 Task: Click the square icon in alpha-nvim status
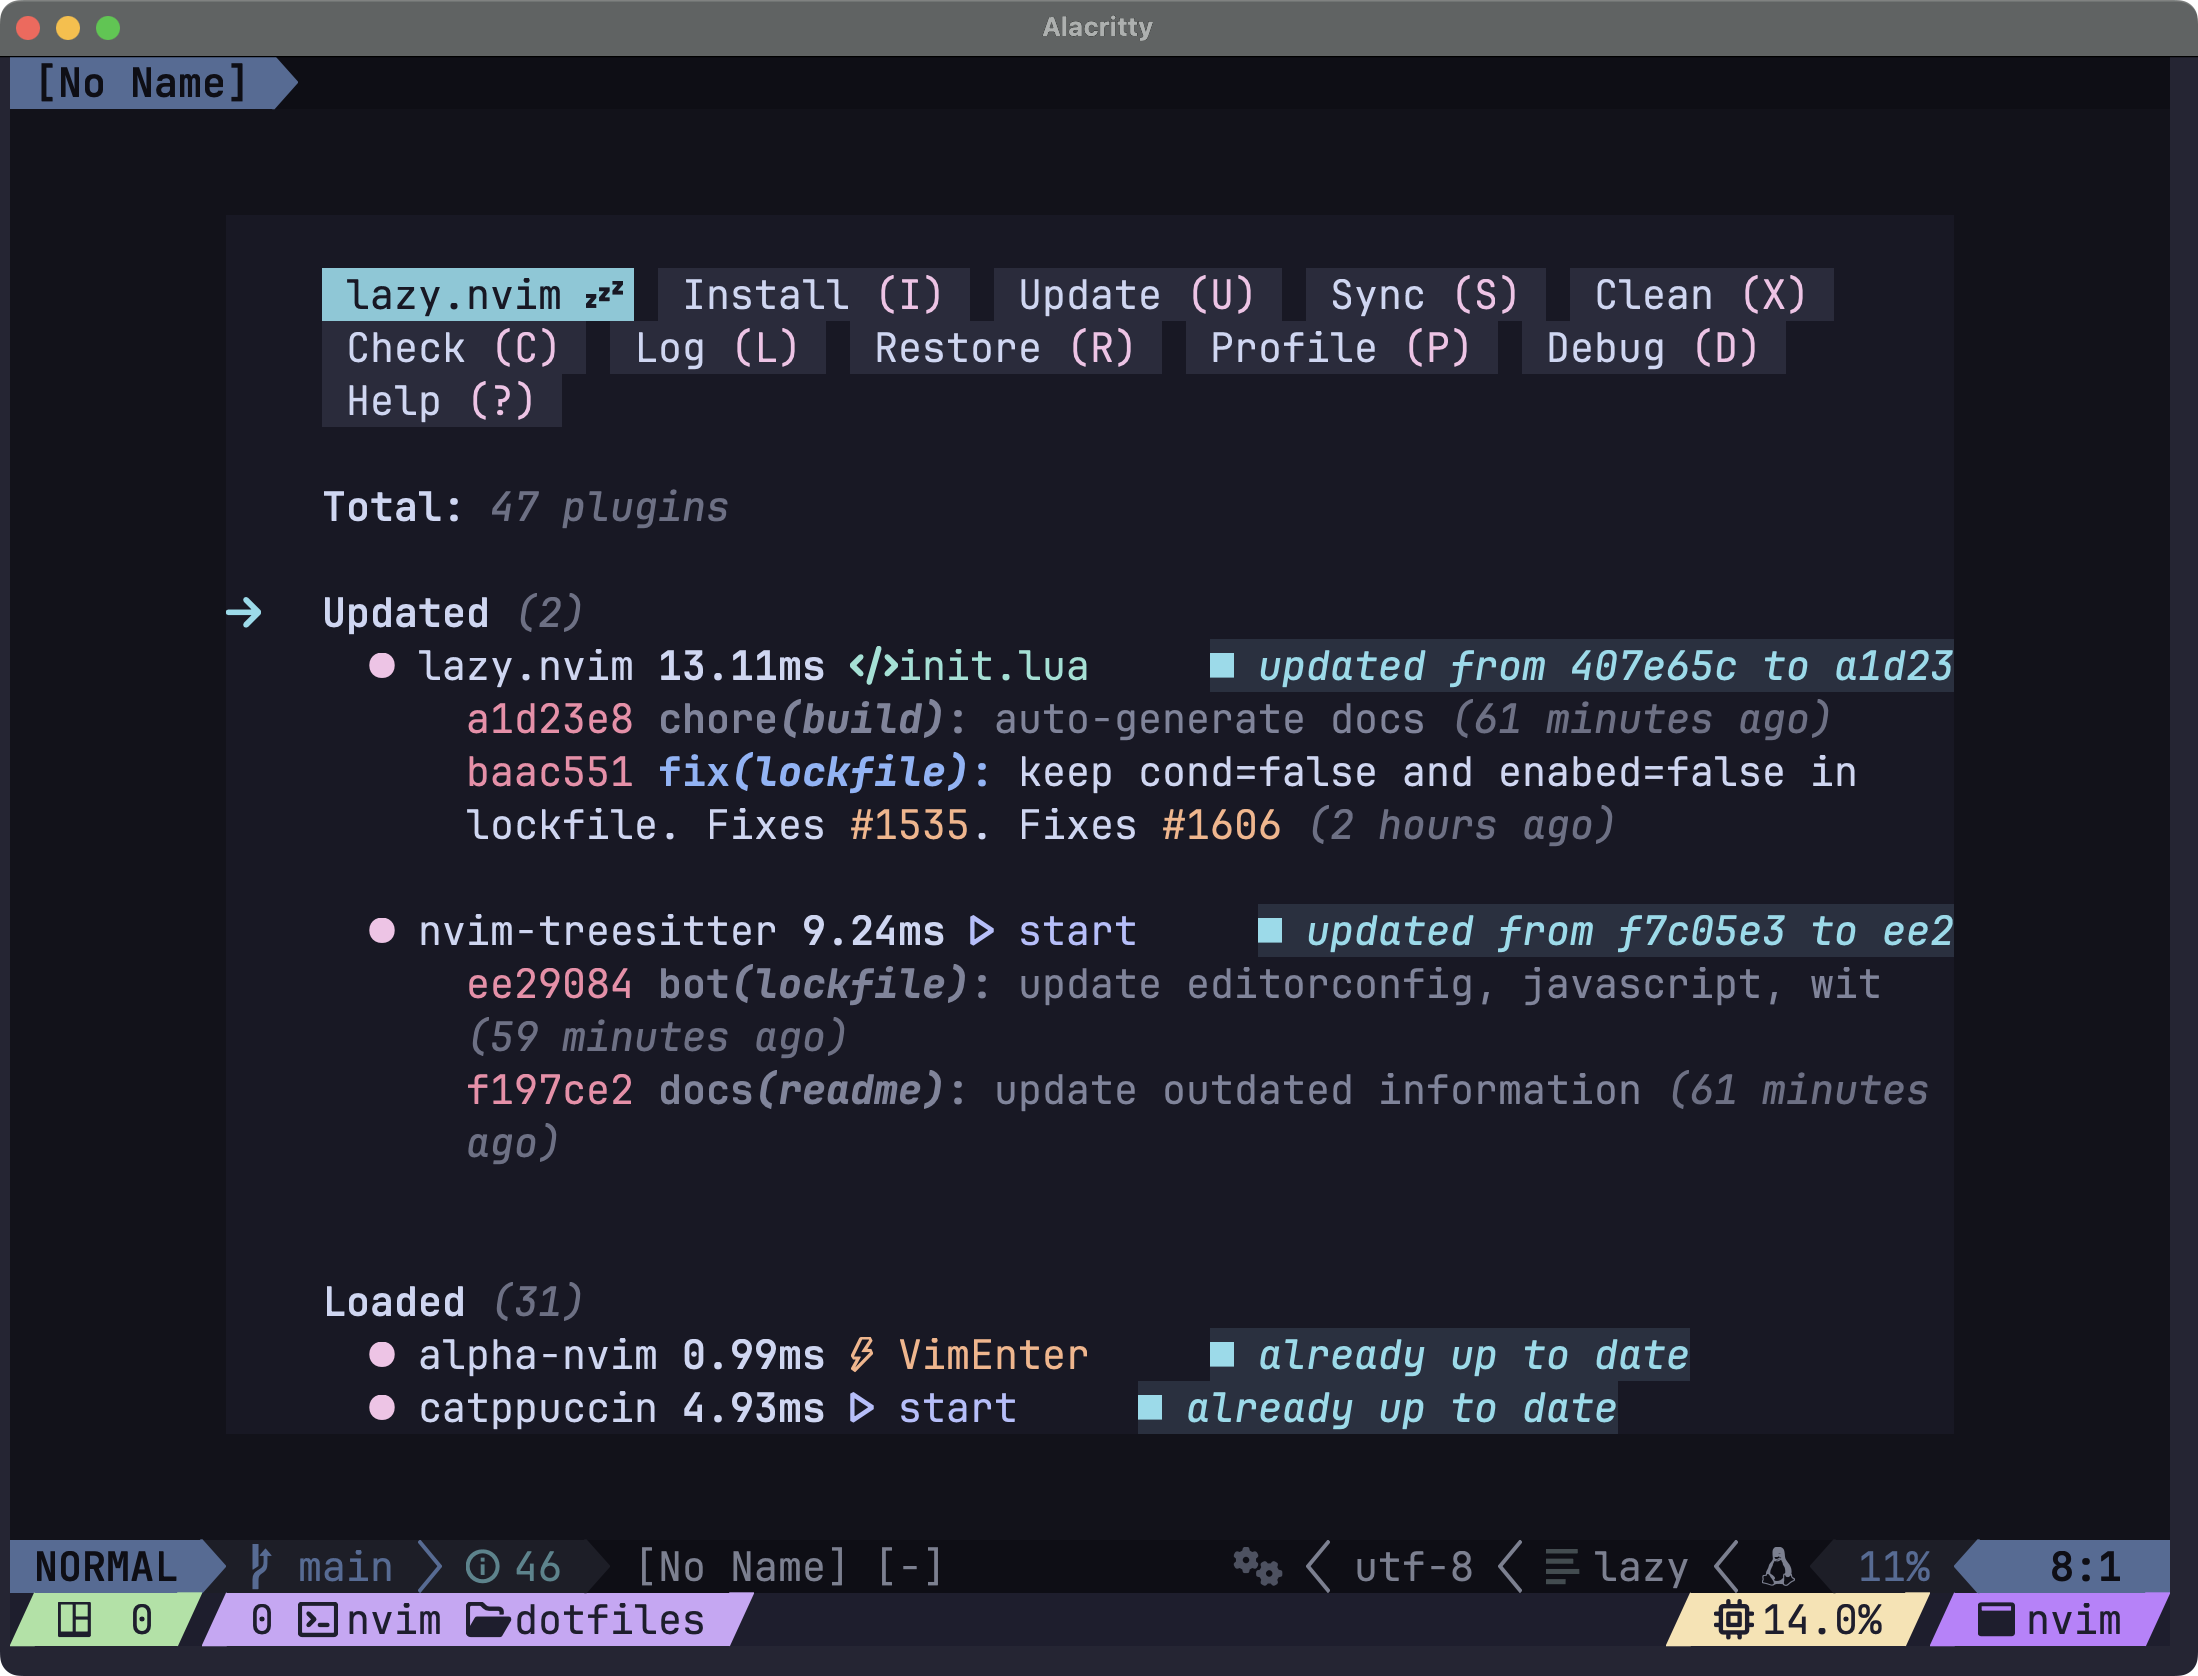(1222, 1355)
